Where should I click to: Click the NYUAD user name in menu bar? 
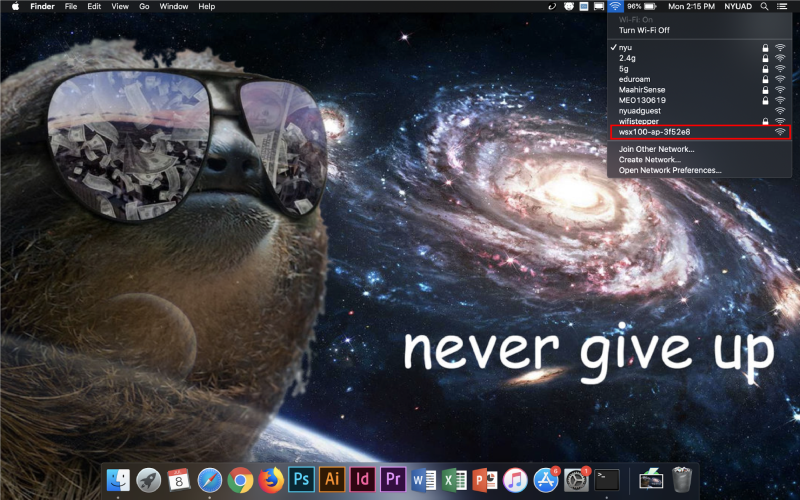738,6
